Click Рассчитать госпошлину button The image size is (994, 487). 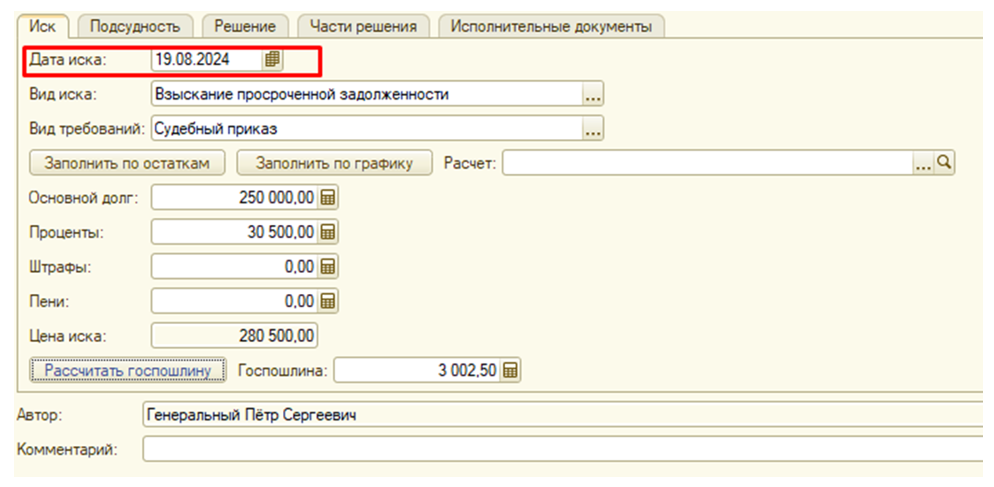tap(128, 371)
